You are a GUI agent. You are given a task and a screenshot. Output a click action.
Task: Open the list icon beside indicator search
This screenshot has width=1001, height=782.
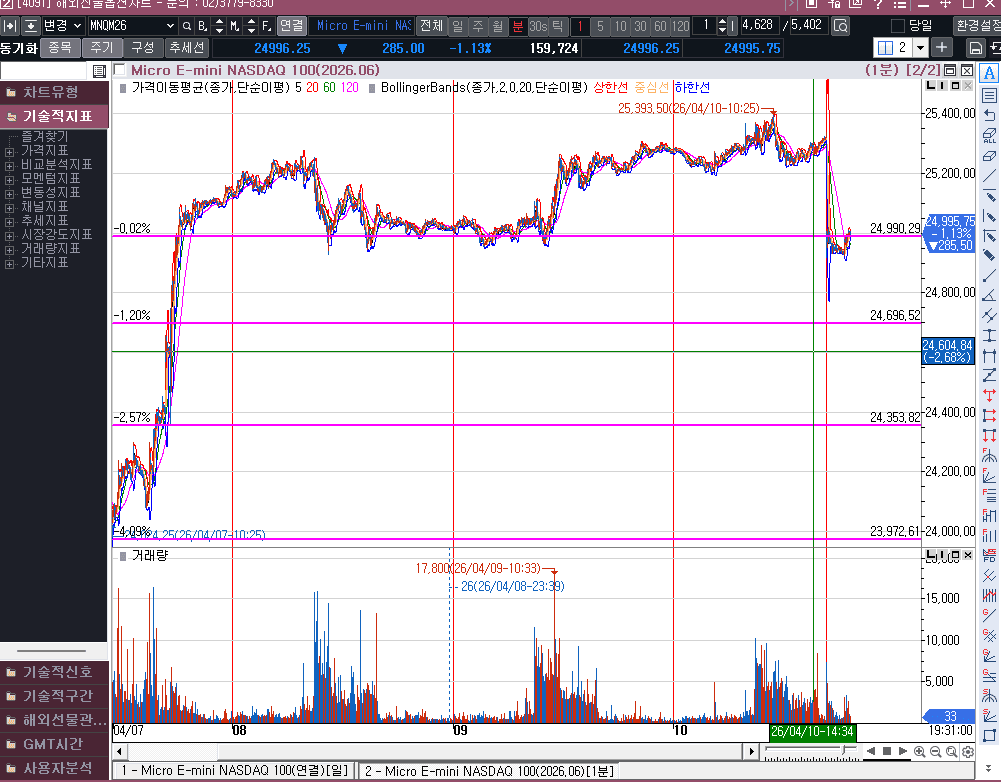pyautogui.click(x=99, y=71)
